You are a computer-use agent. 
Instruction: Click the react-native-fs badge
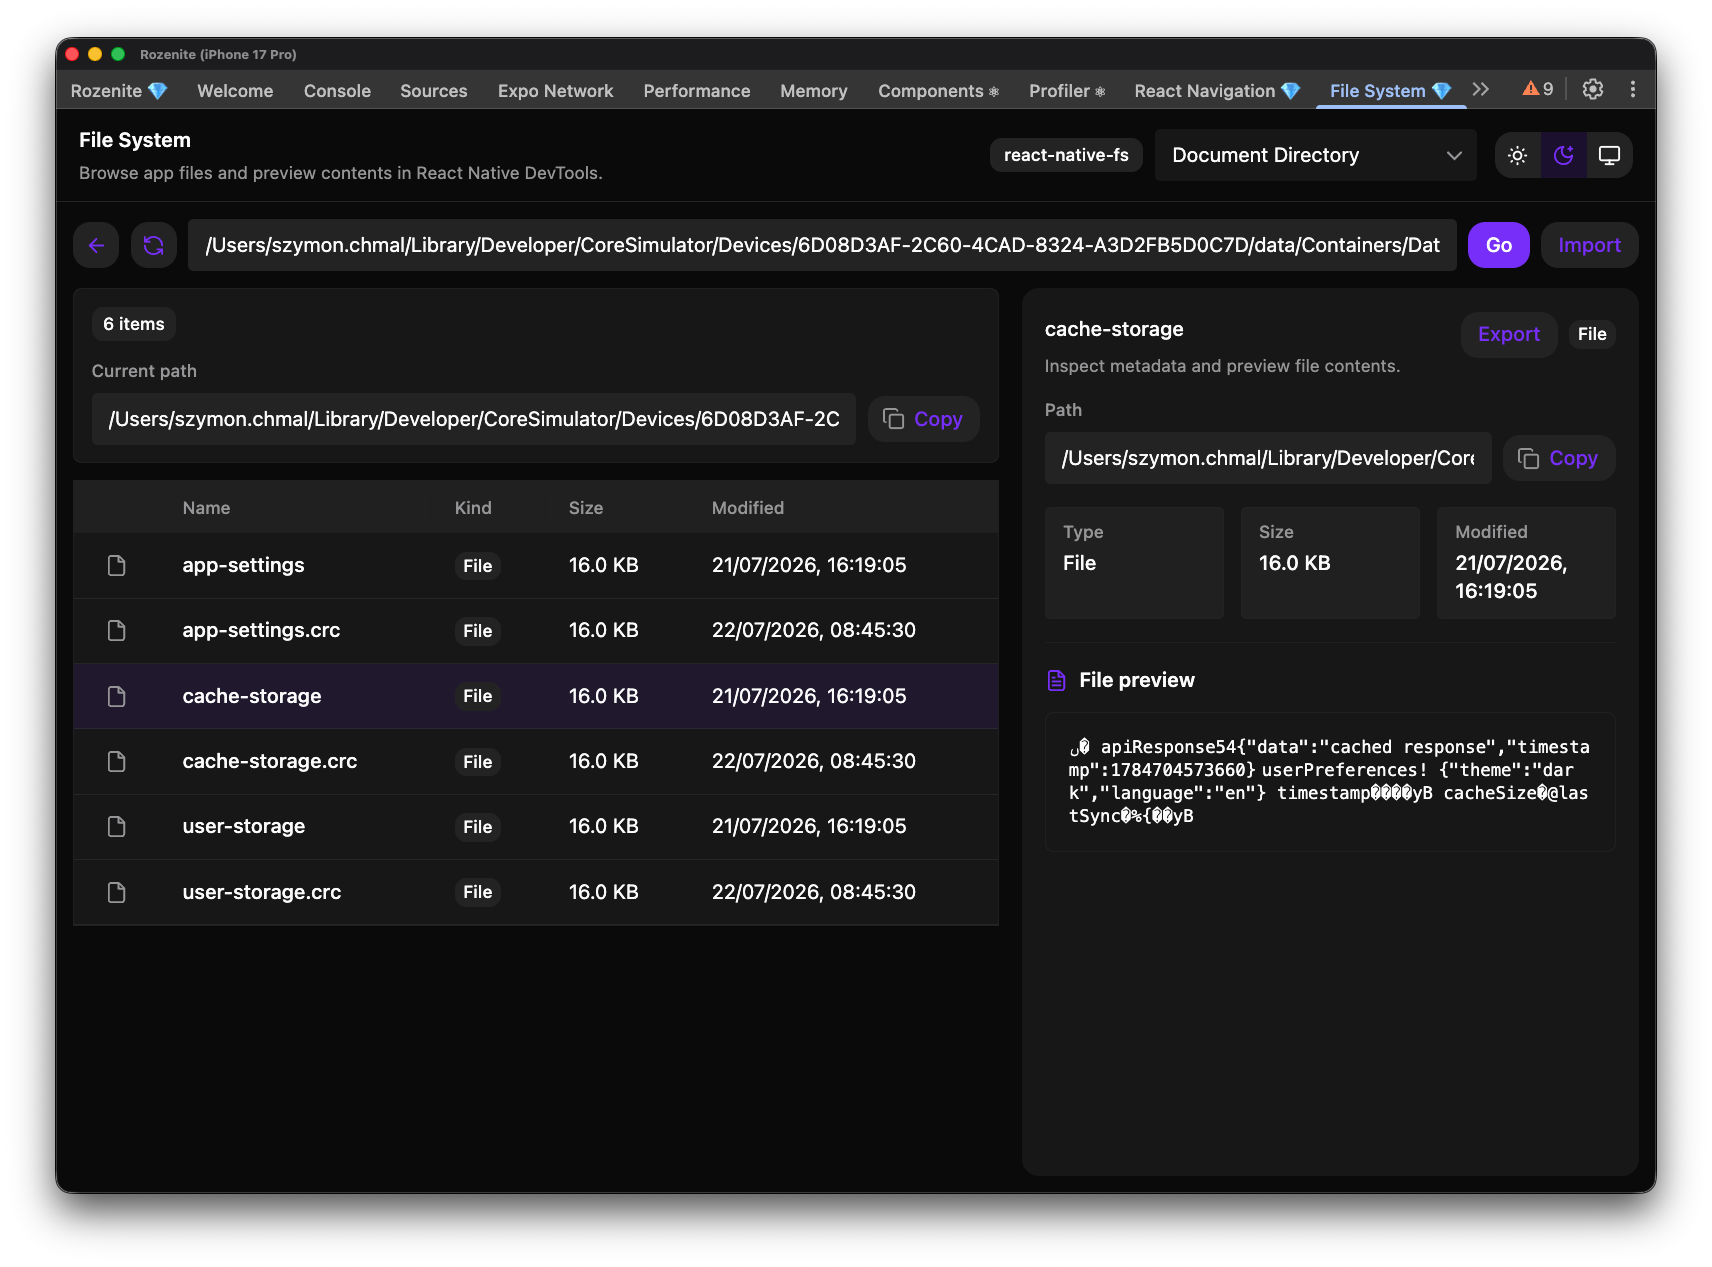[x=1066, y=155]
